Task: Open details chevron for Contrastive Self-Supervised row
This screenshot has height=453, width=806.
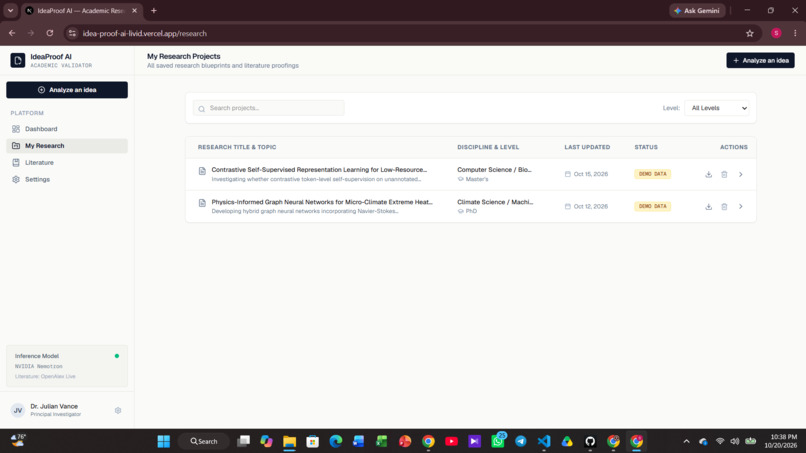Action: coord(741,174)
